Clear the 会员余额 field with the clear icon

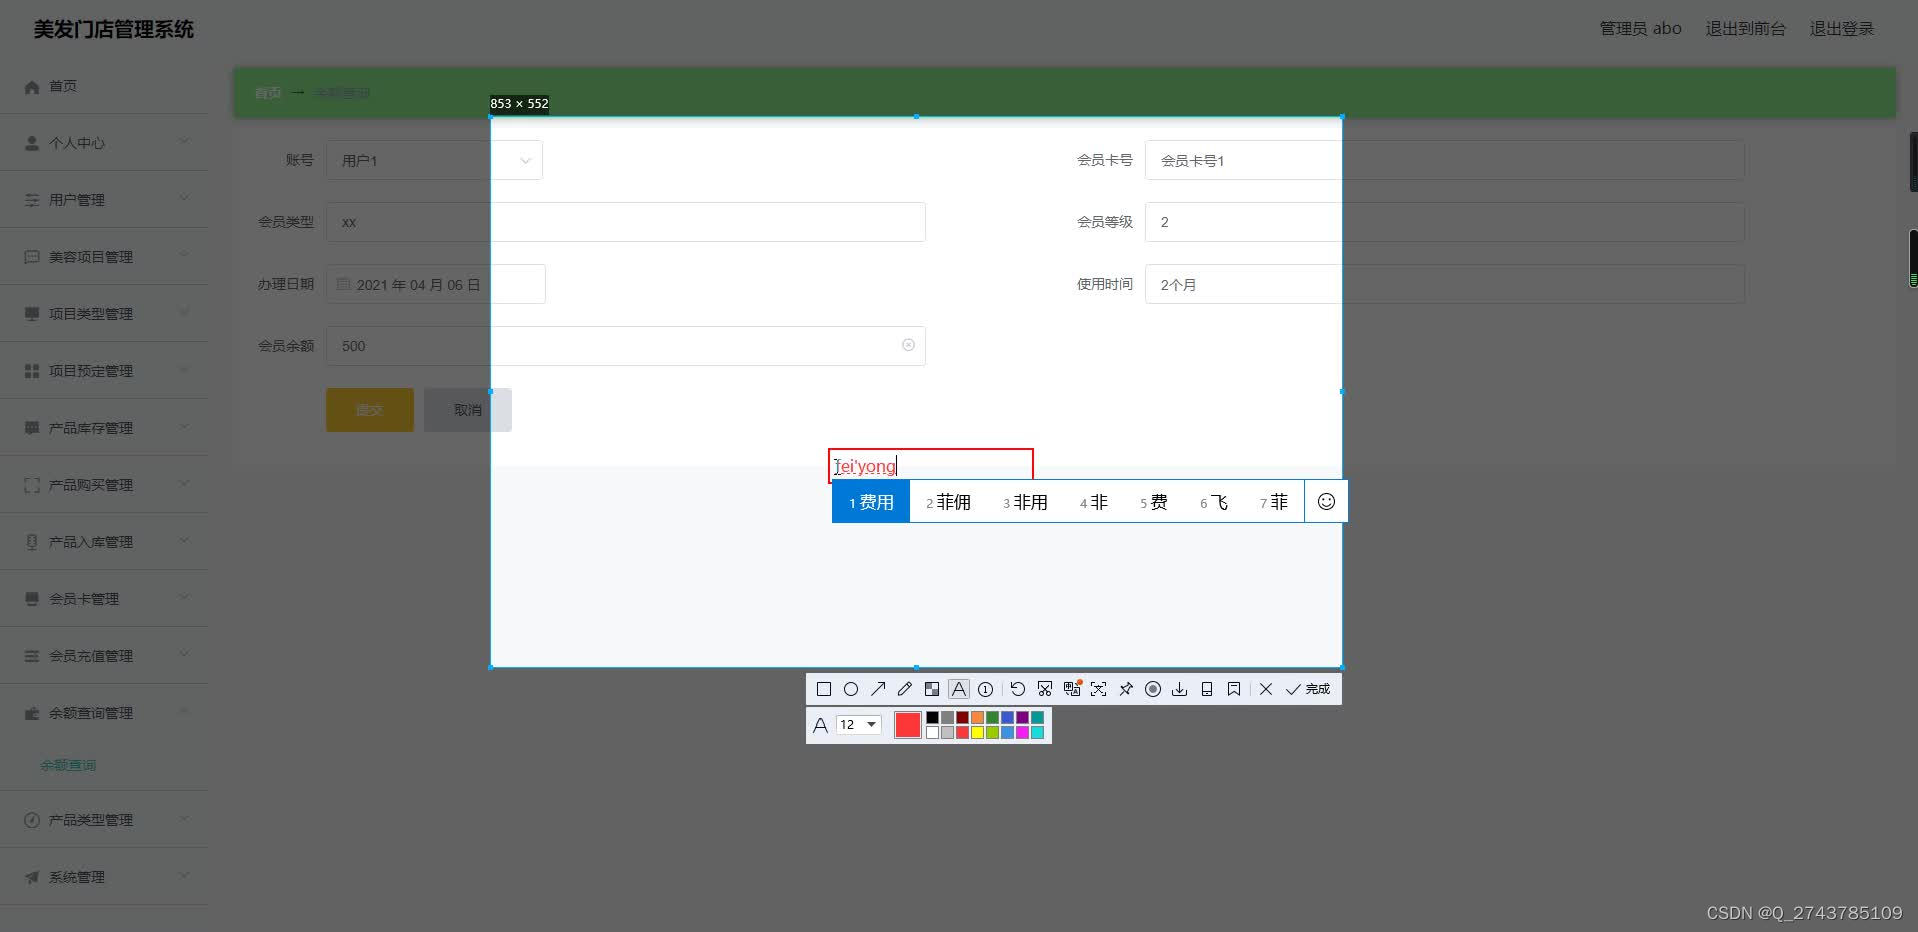click(x=908, y=345)
